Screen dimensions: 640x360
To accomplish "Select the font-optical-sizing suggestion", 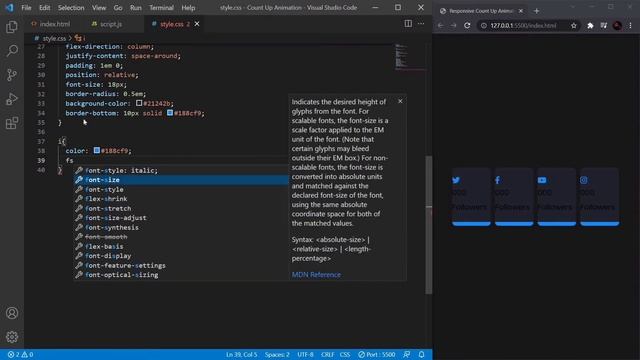I will coord(181,275).
